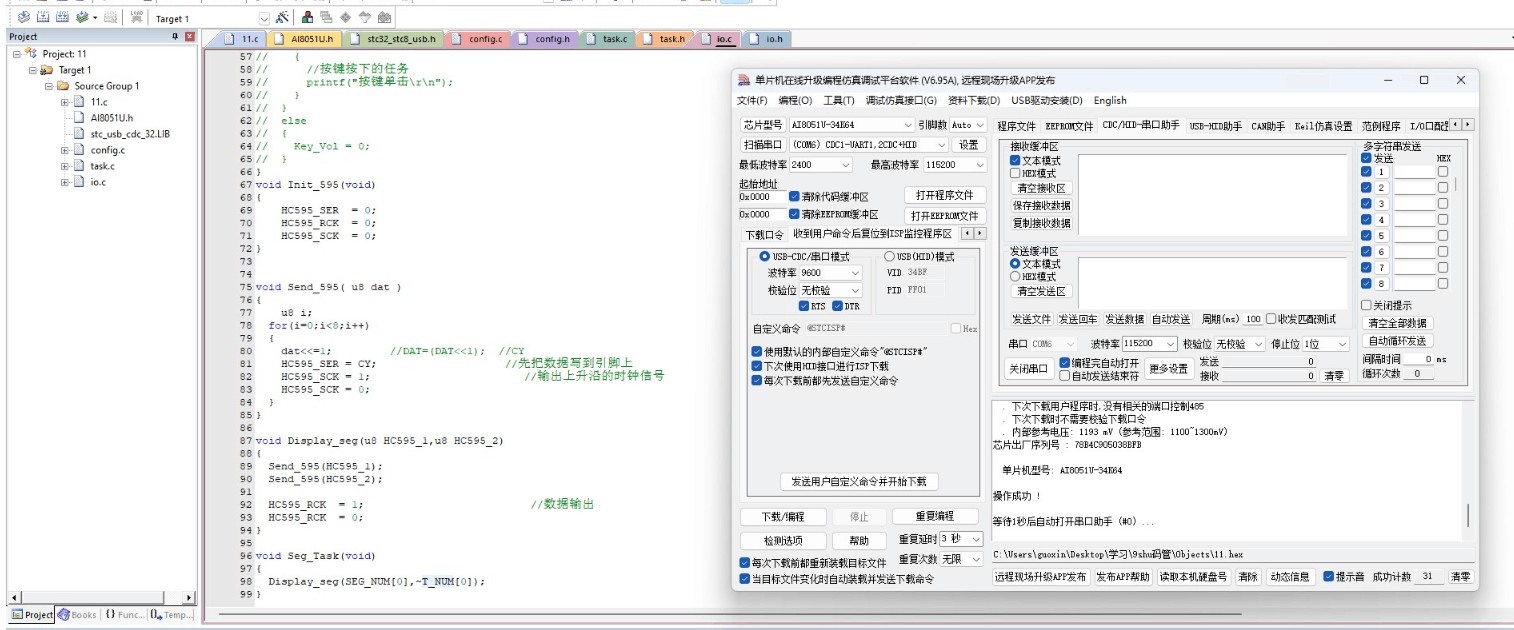Toggle the DTR checkbox
This screenshot has height=630, width=1514.
point(838,306)
